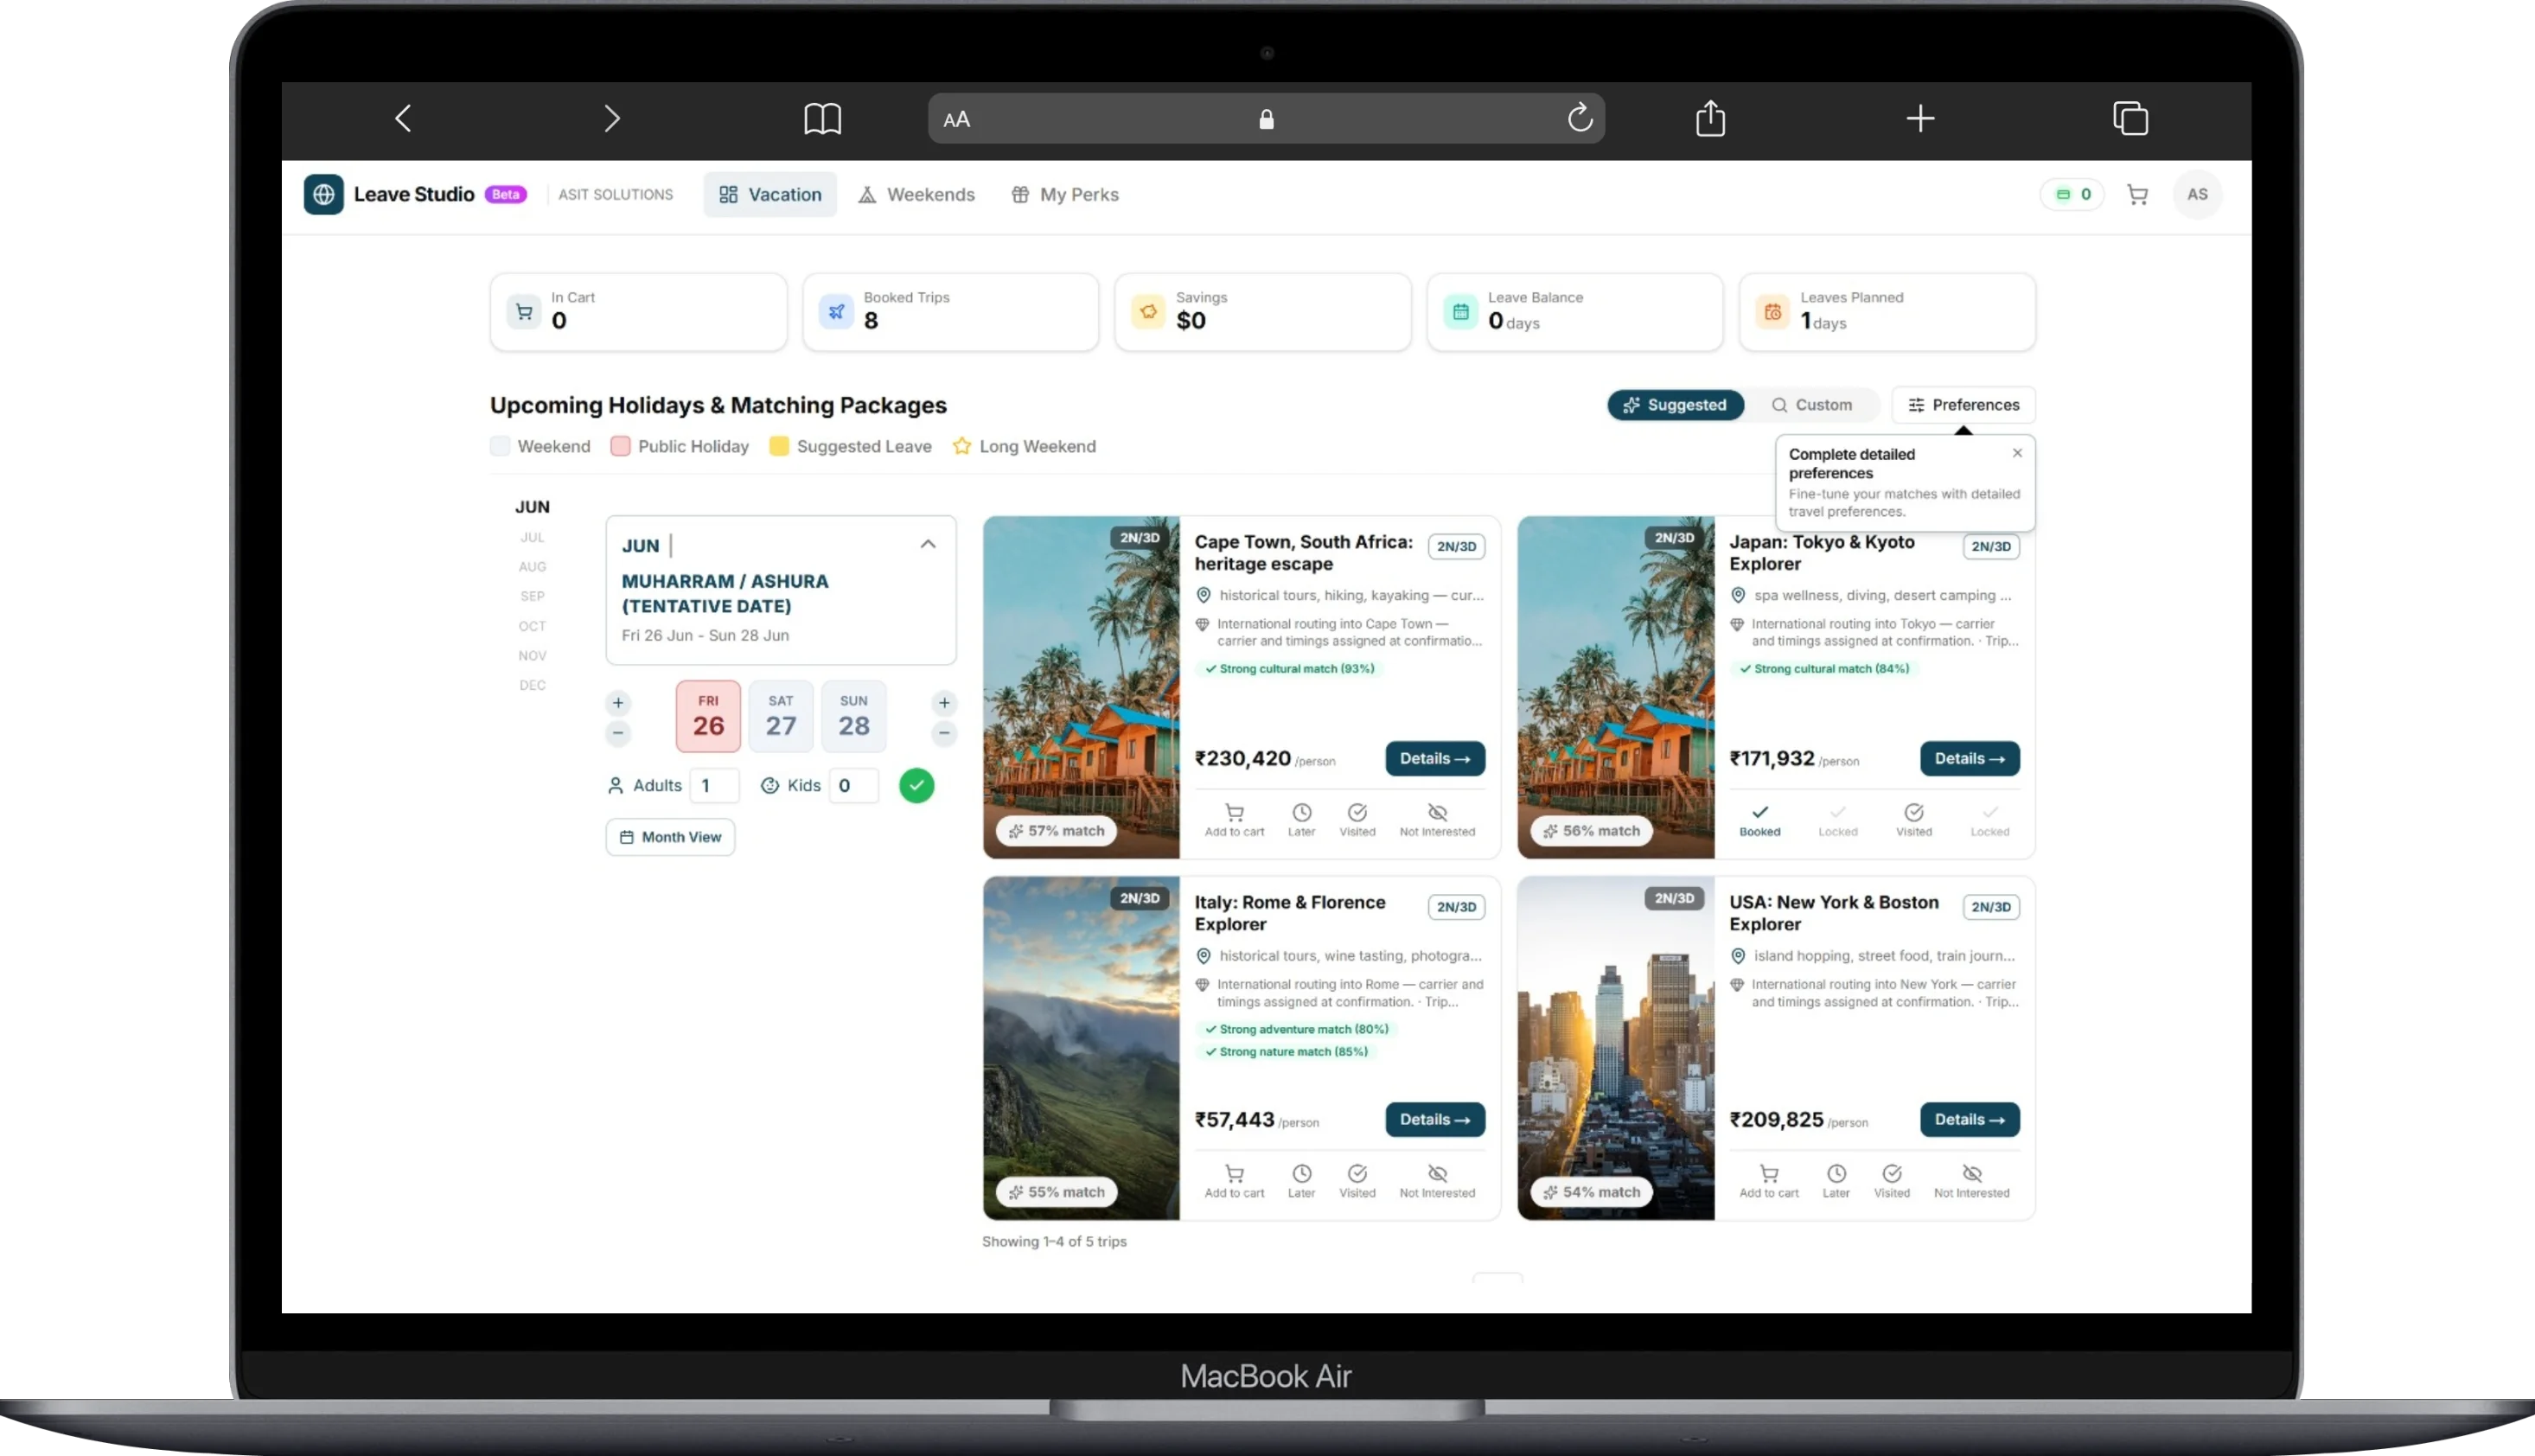Open the Vacation tab
The height and width of the screenshot is (1456, 2535).
click(x=770, y=194)
